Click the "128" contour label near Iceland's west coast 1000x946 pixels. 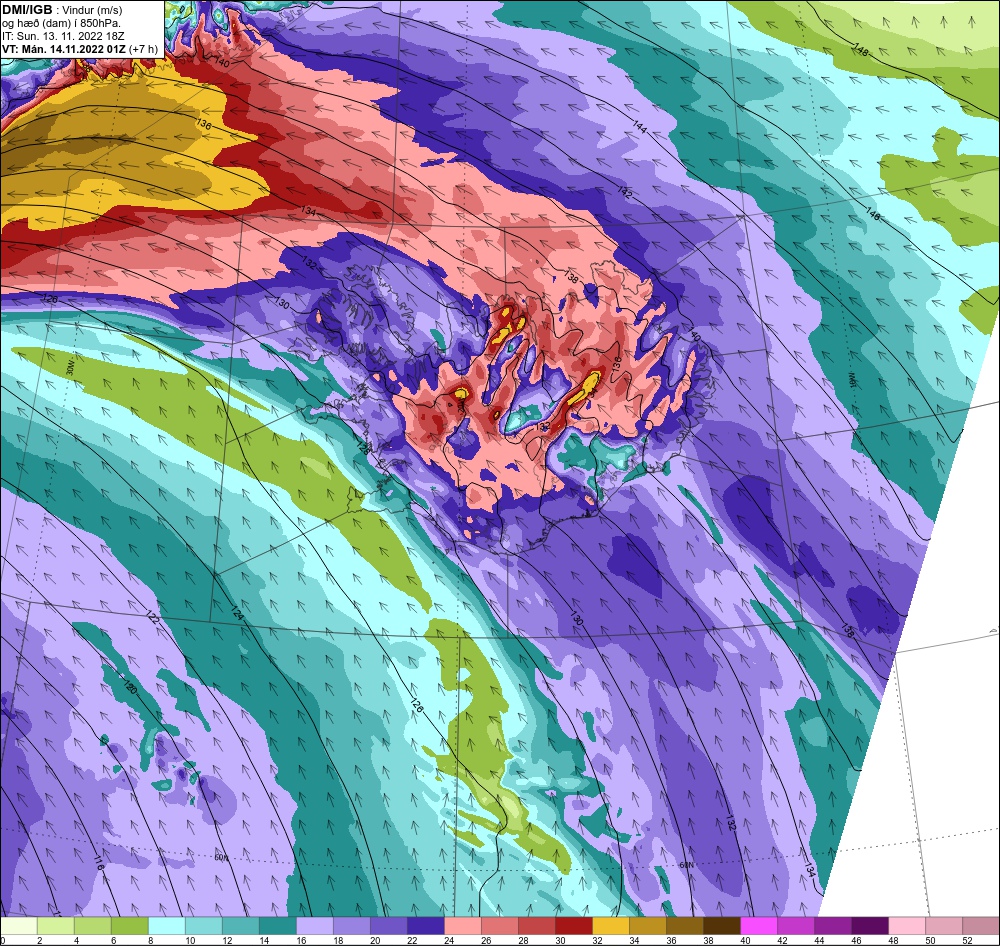coord(363,448)
